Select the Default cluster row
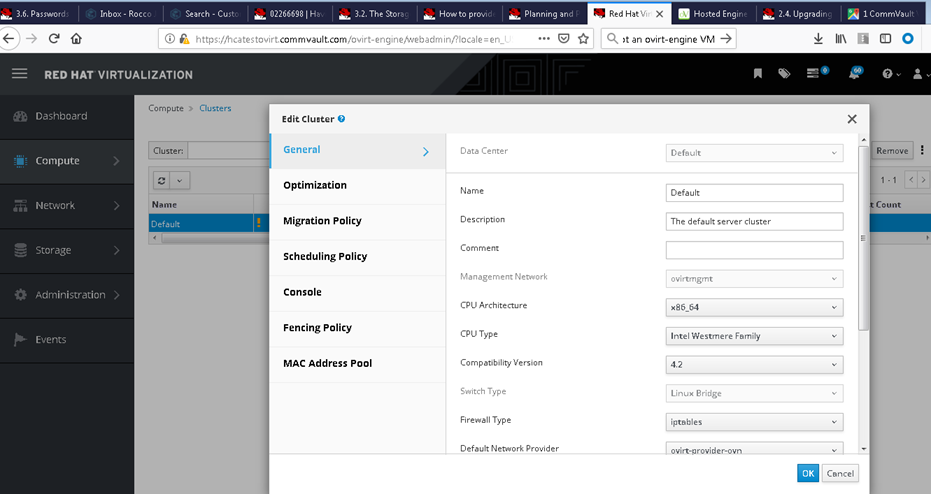This screenshot has height=494, width=931. coord(202,224)
